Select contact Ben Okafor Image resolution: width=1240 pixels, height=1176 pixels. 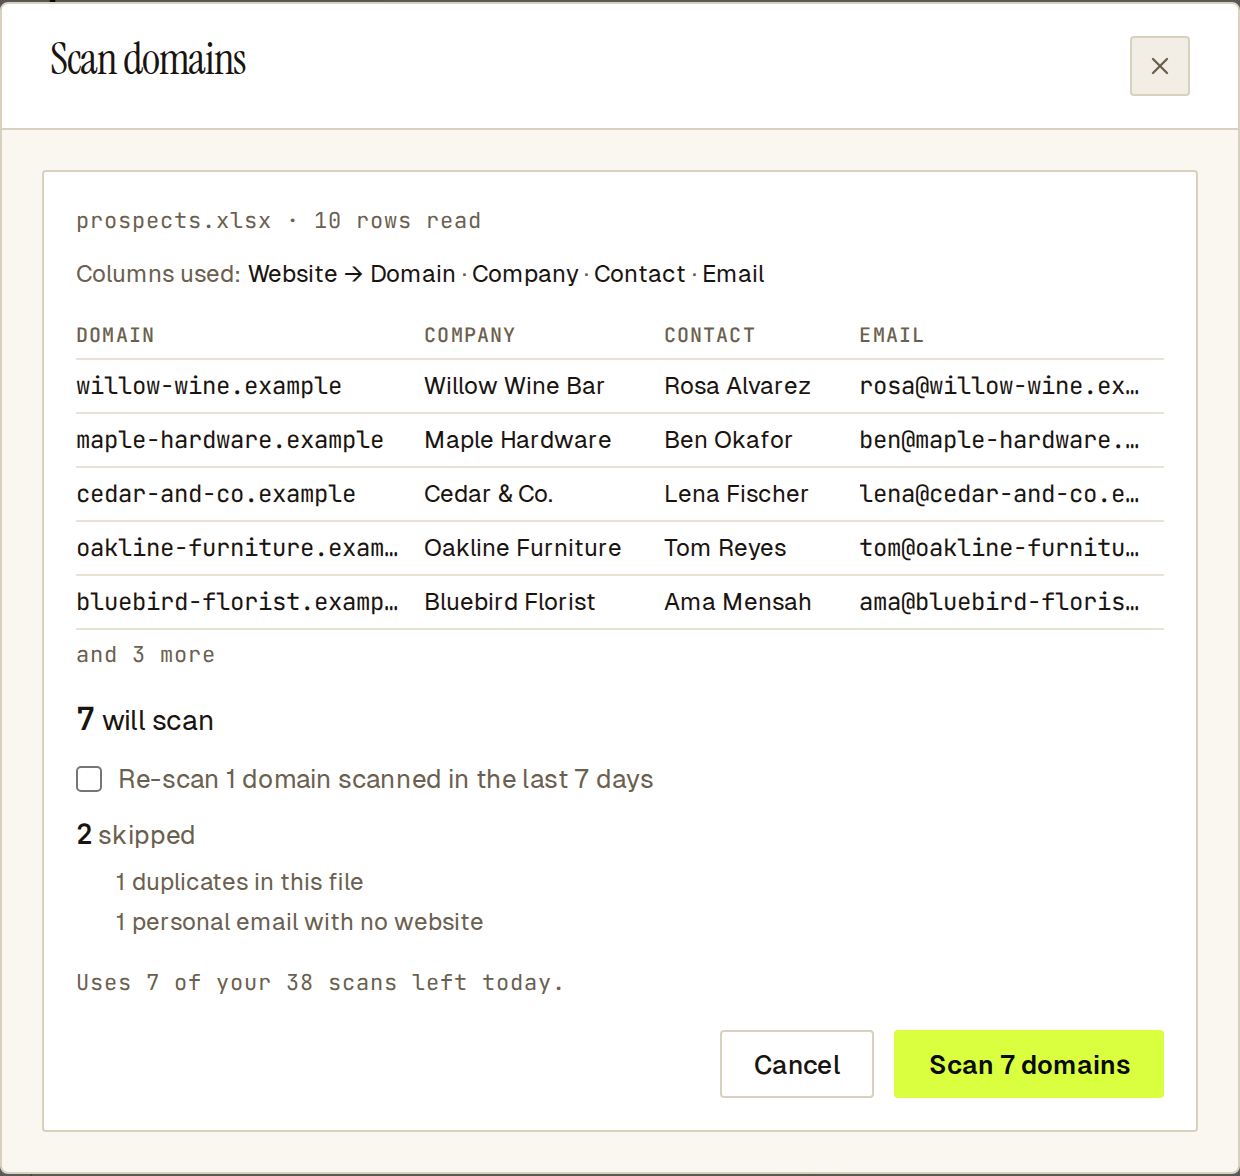pyautogui.click(x=728, y=440)
